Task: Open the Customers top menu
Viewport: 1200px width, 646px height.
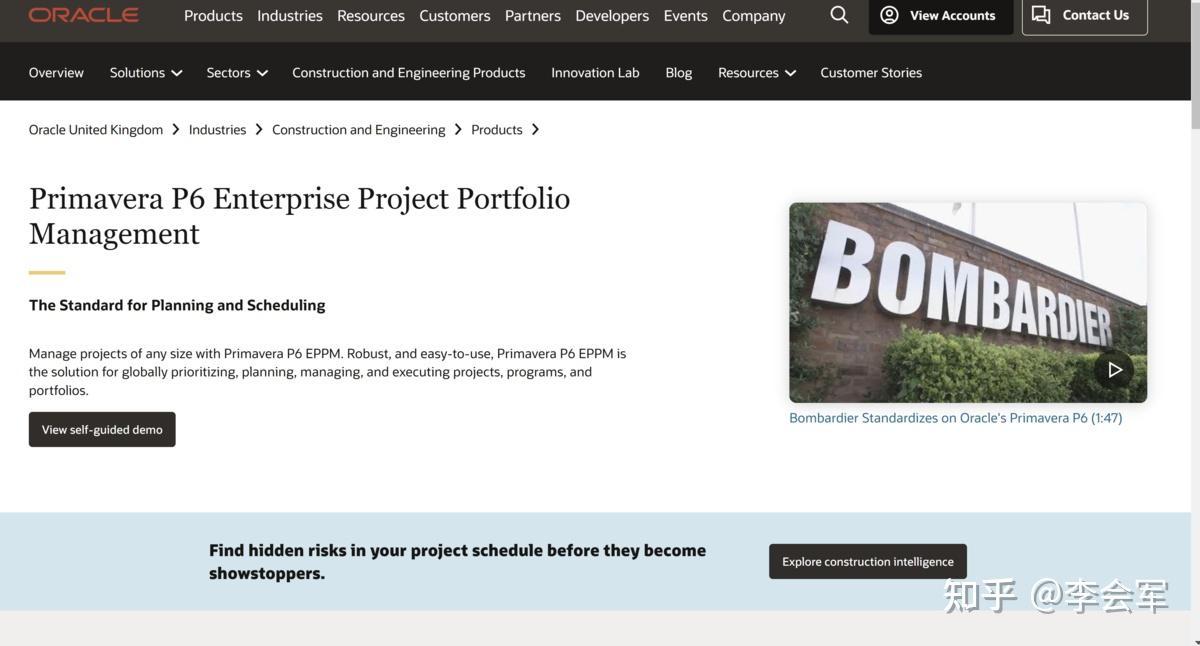Action: tap(455, 16)
